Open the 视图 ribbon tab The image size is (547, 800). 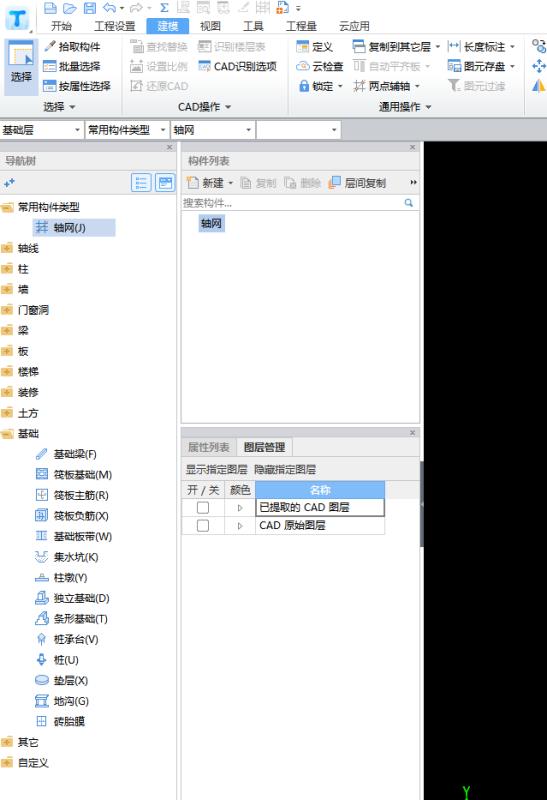tap(210, 26)
